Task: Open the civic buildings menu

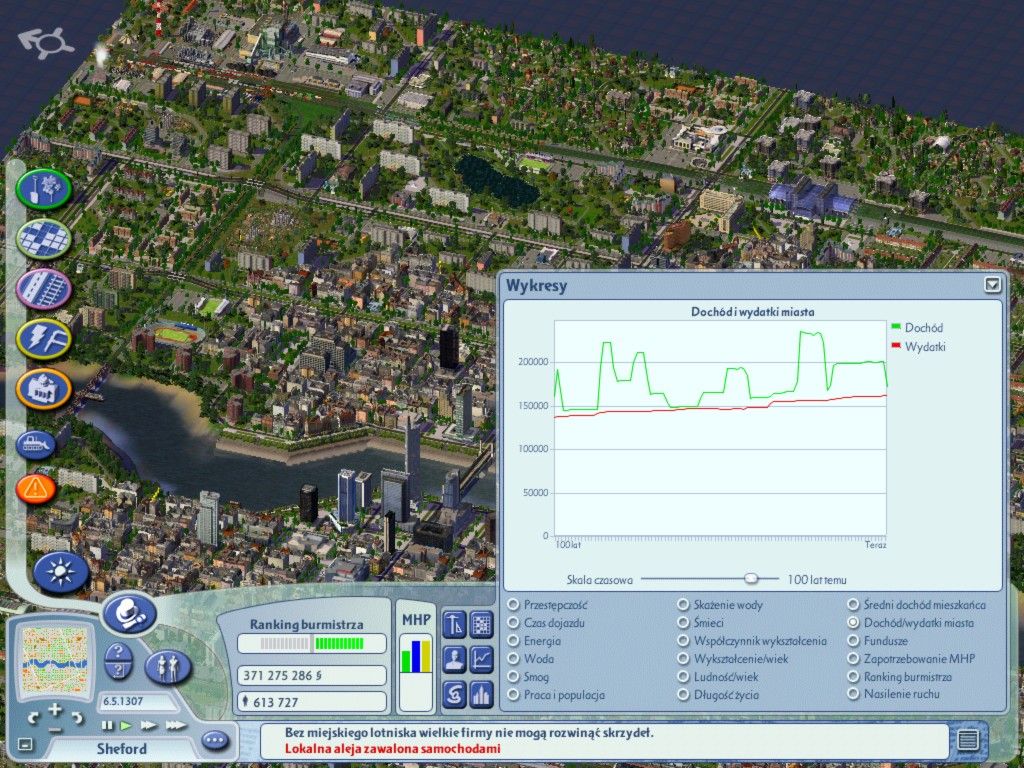Action: coord(44,389)
